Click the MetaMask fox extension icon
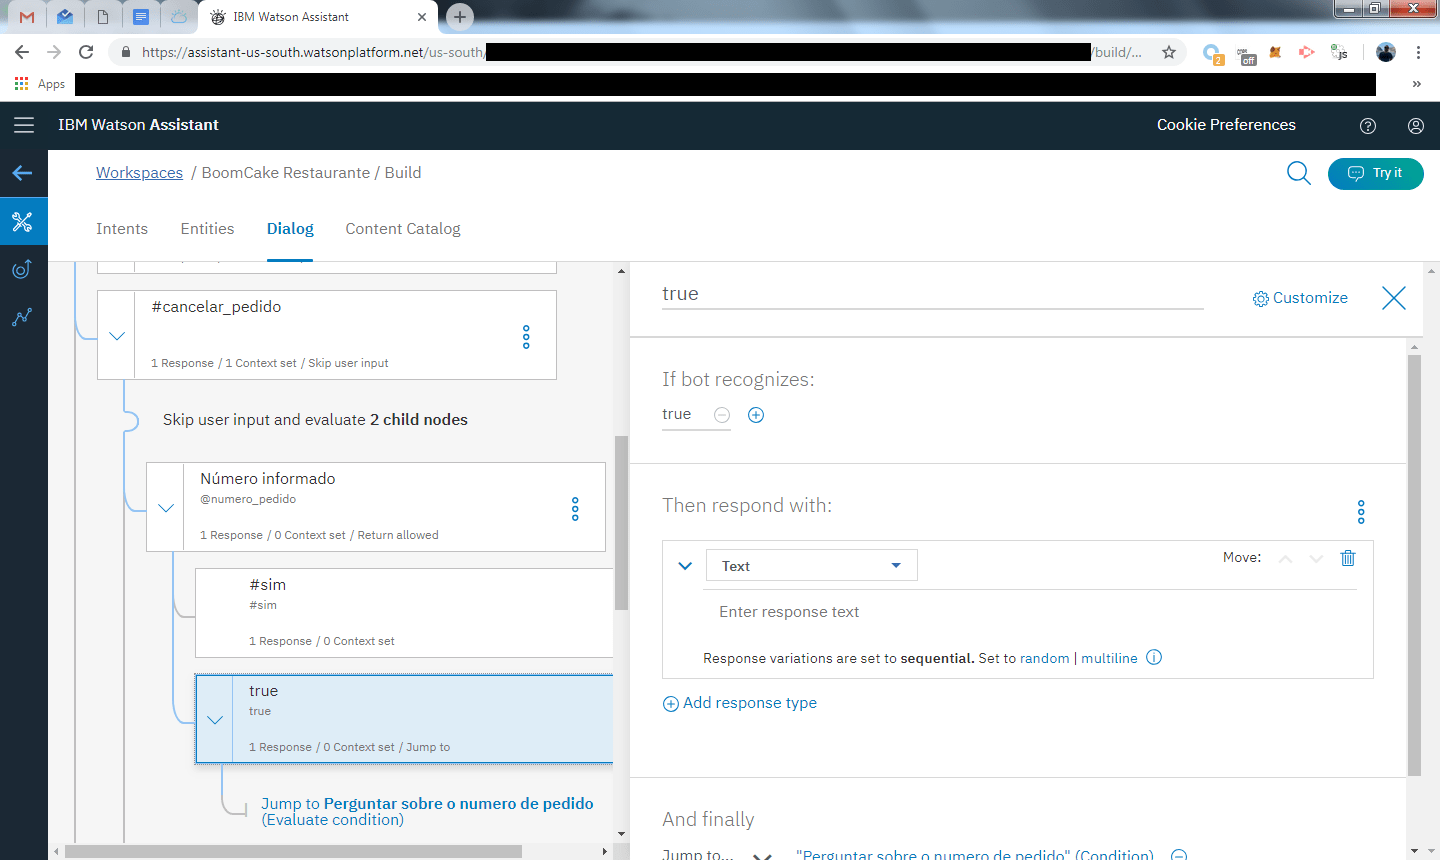The image size is (1440, 860). click(x=1275, y=52)
